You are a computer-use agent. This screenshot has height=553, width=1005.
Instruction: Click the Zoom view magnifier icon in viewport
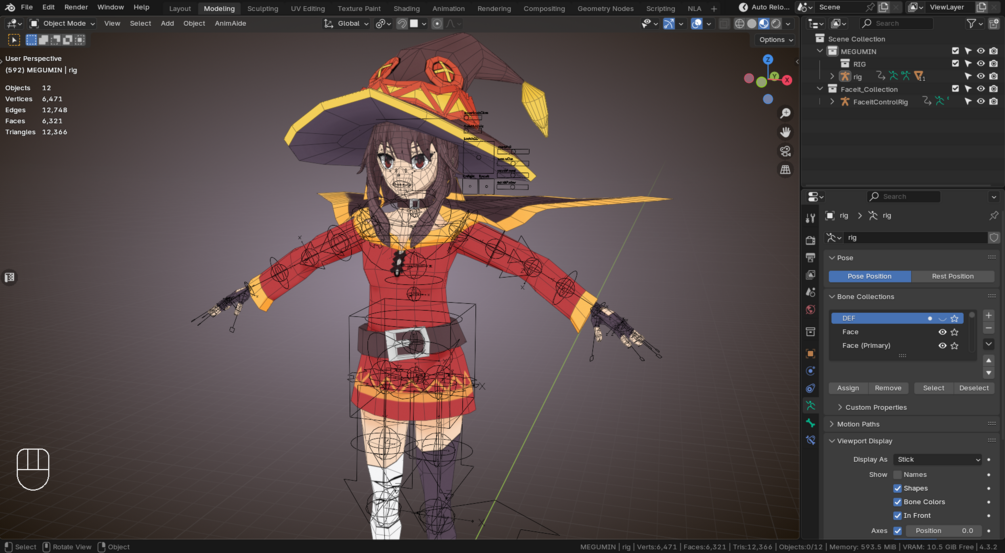785,113
